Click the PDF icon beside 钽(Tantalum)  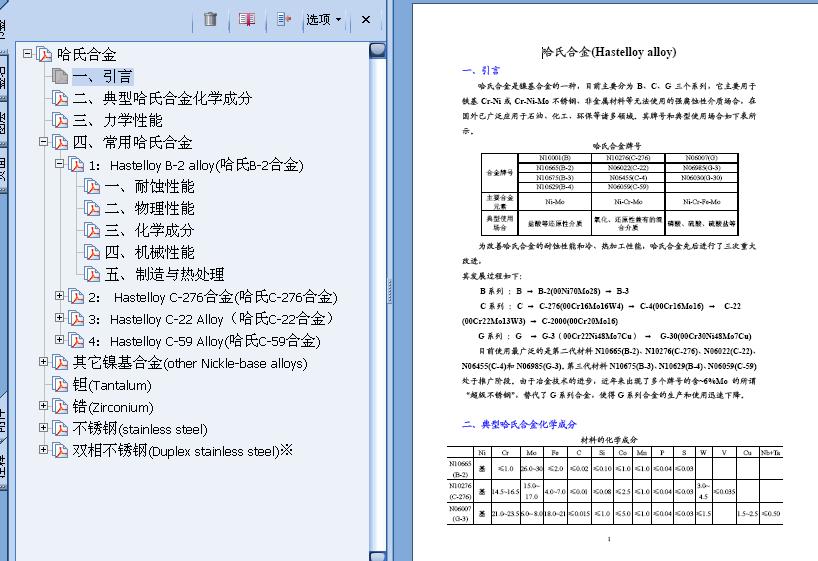click(61, 385)
